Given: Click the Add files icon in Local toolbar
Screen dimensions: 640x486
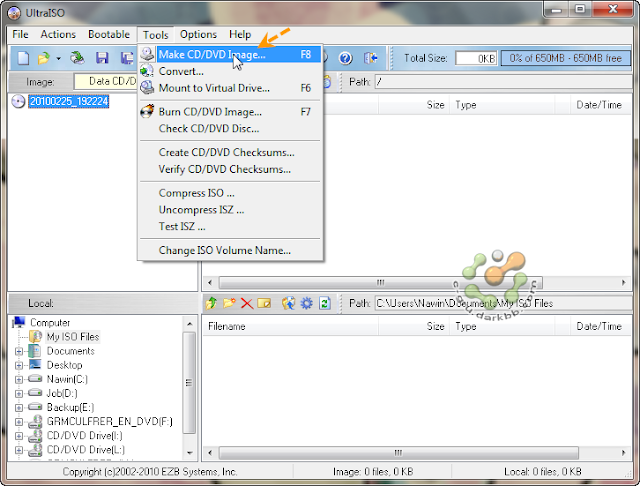Looking at the screenshot, I should 288,303.
